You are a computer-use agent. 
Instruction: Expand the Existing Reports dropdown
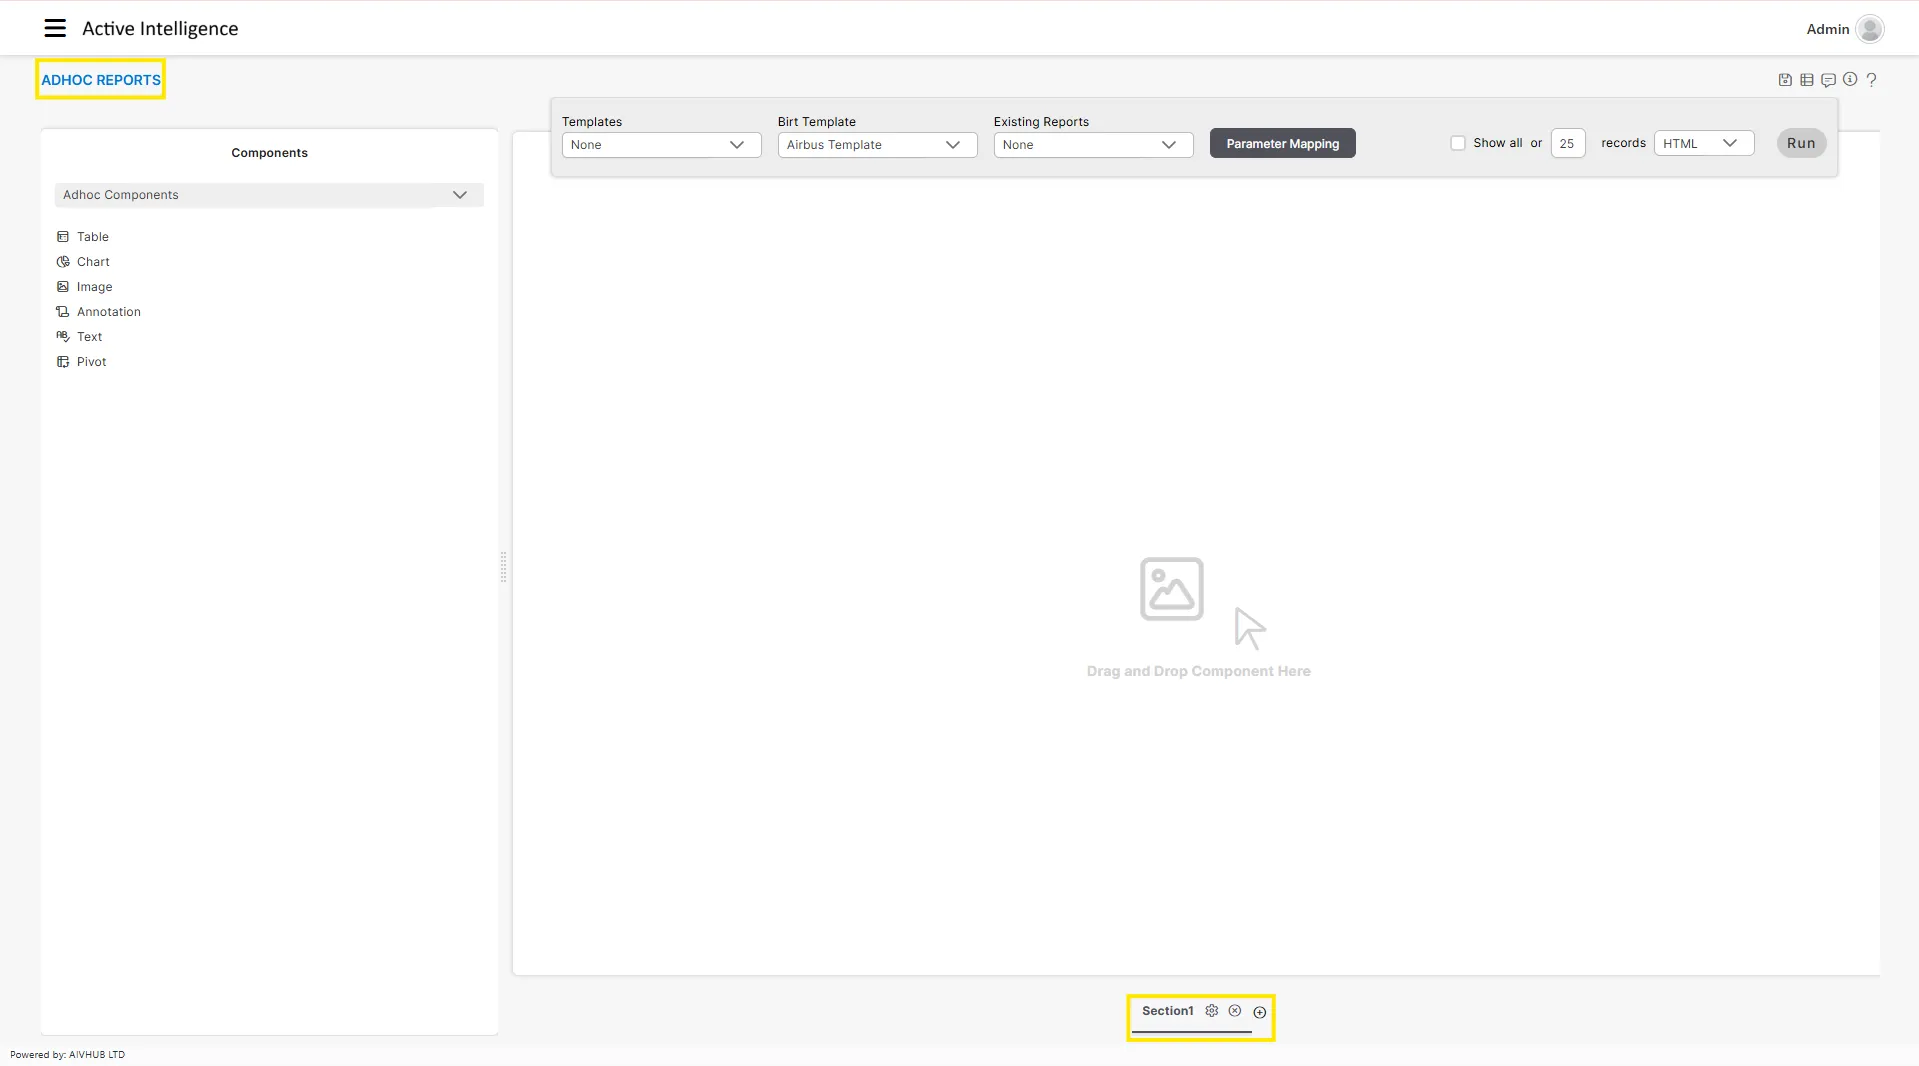click(1093, 145)
